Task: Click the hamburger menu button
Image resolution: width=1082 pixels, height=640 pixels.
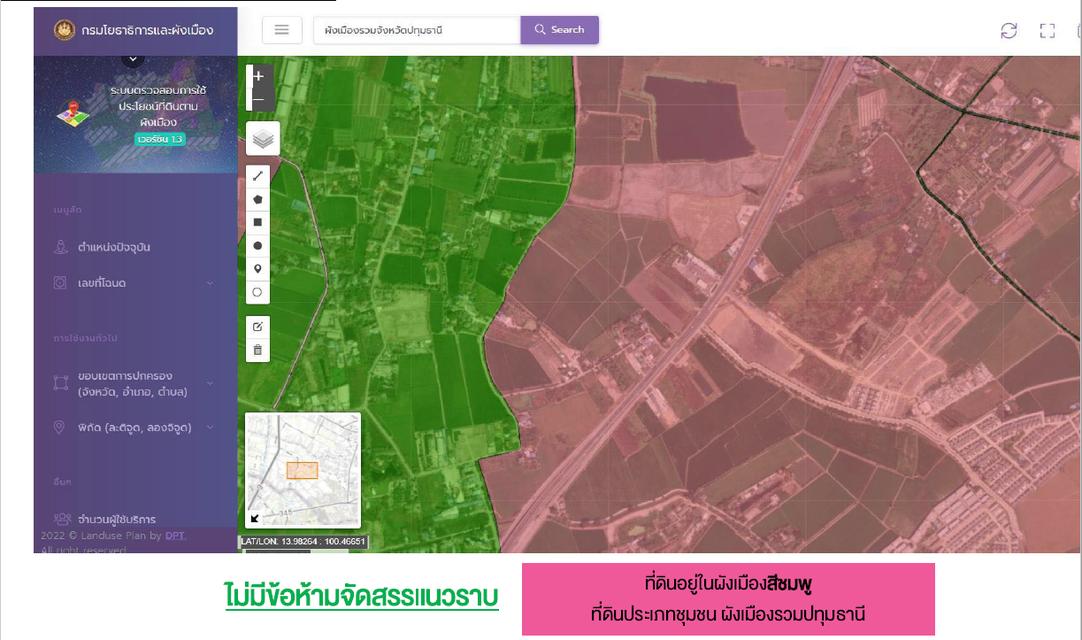Action: tap(282, 30)
